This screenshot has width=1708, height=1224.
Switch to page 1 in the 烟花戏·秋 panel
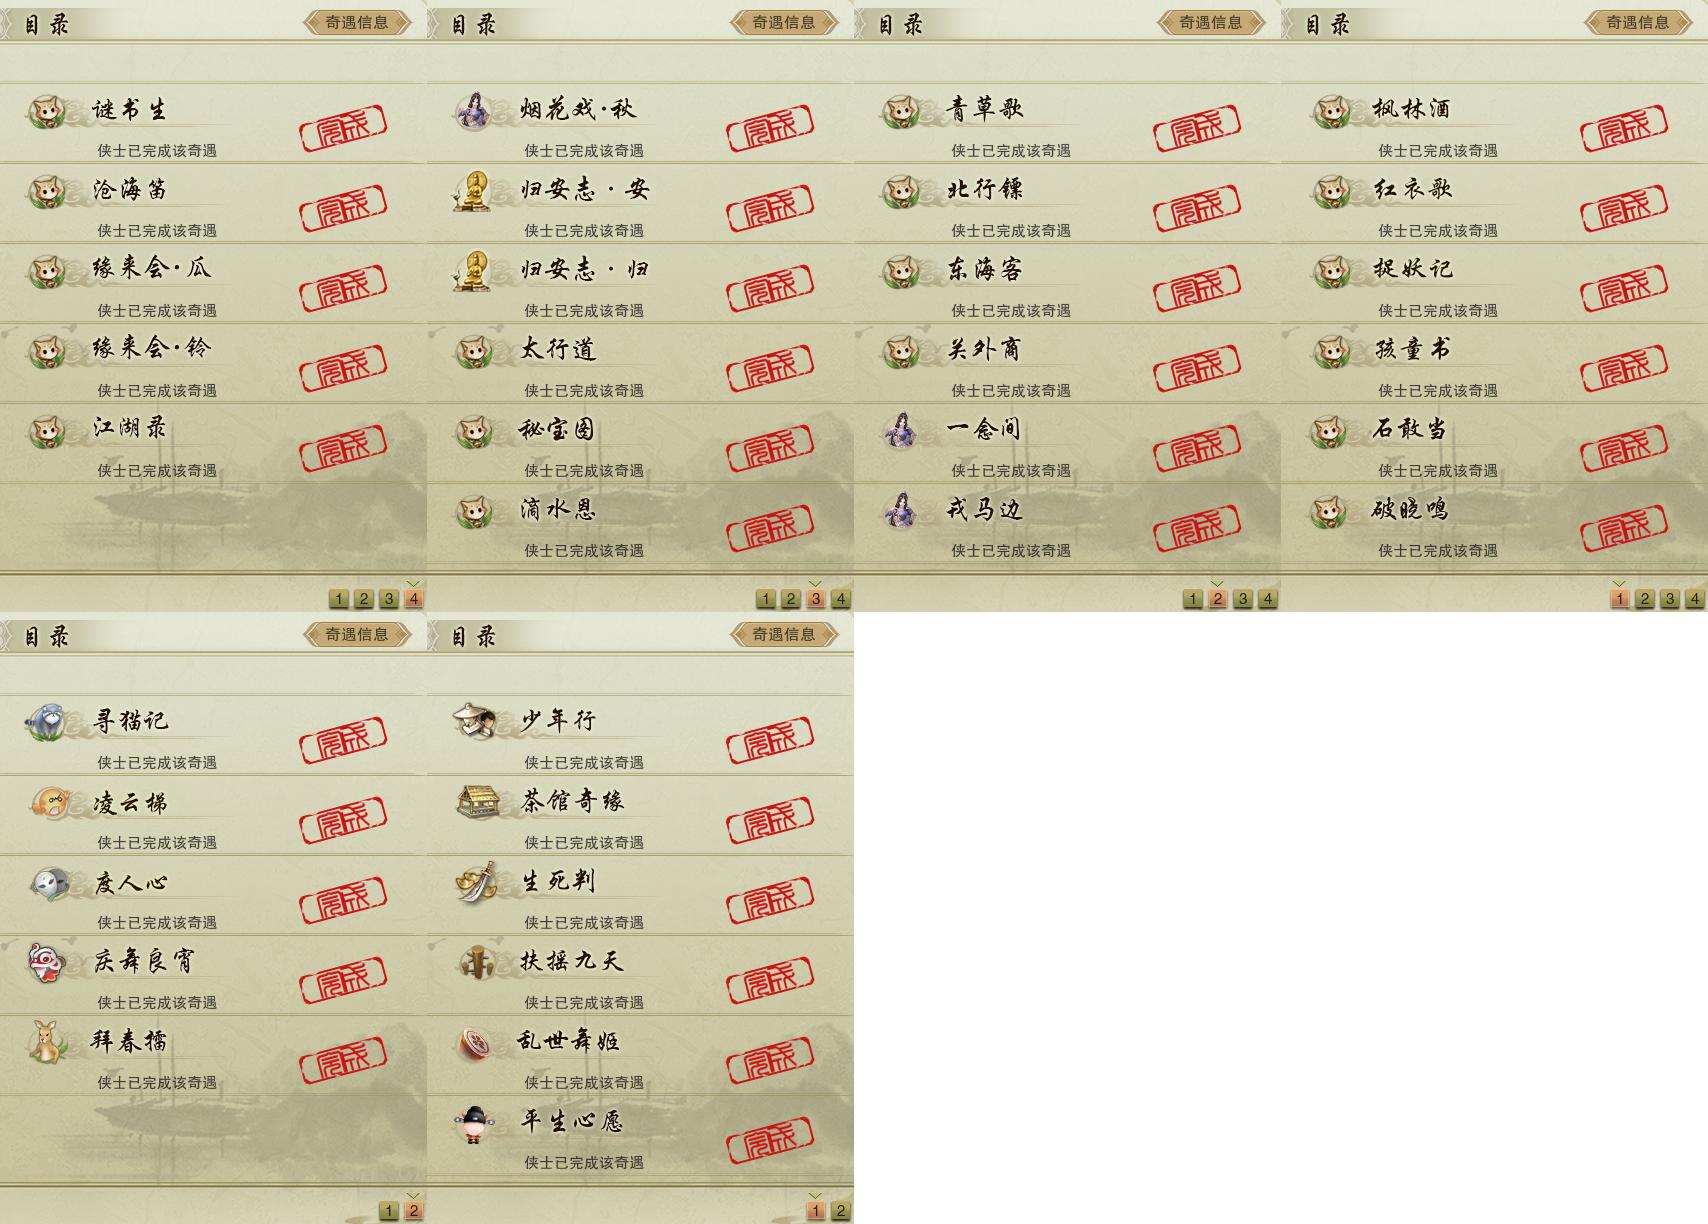766,599
